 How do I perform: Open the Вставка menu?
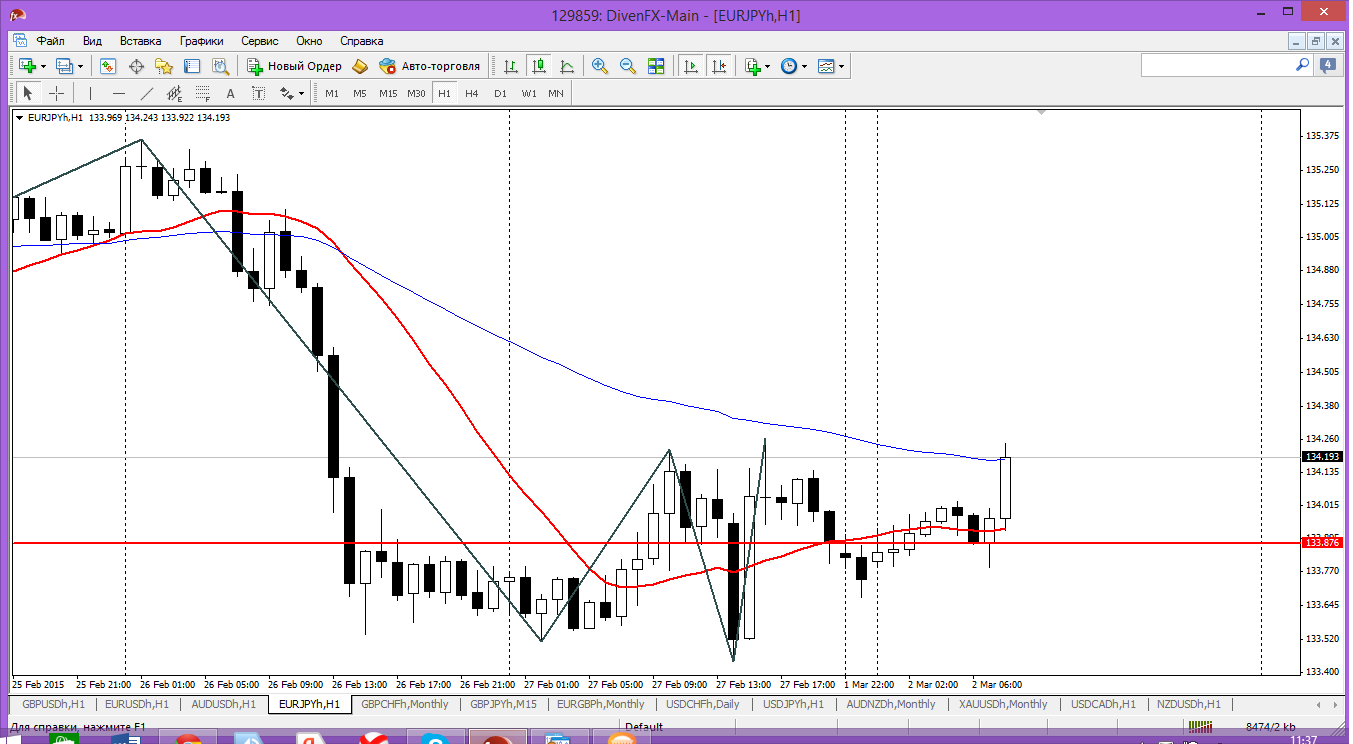(140, 41)
